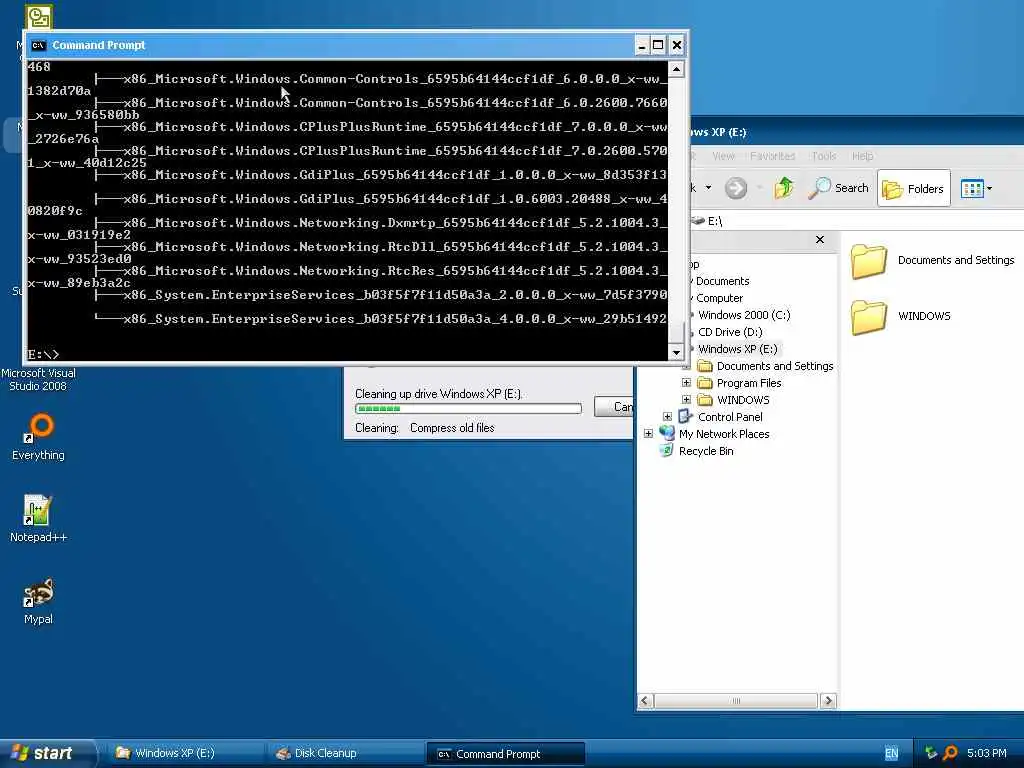Switch to Disk Cleanup taskbar button
1024x768 pixels.
coord(345,753)
